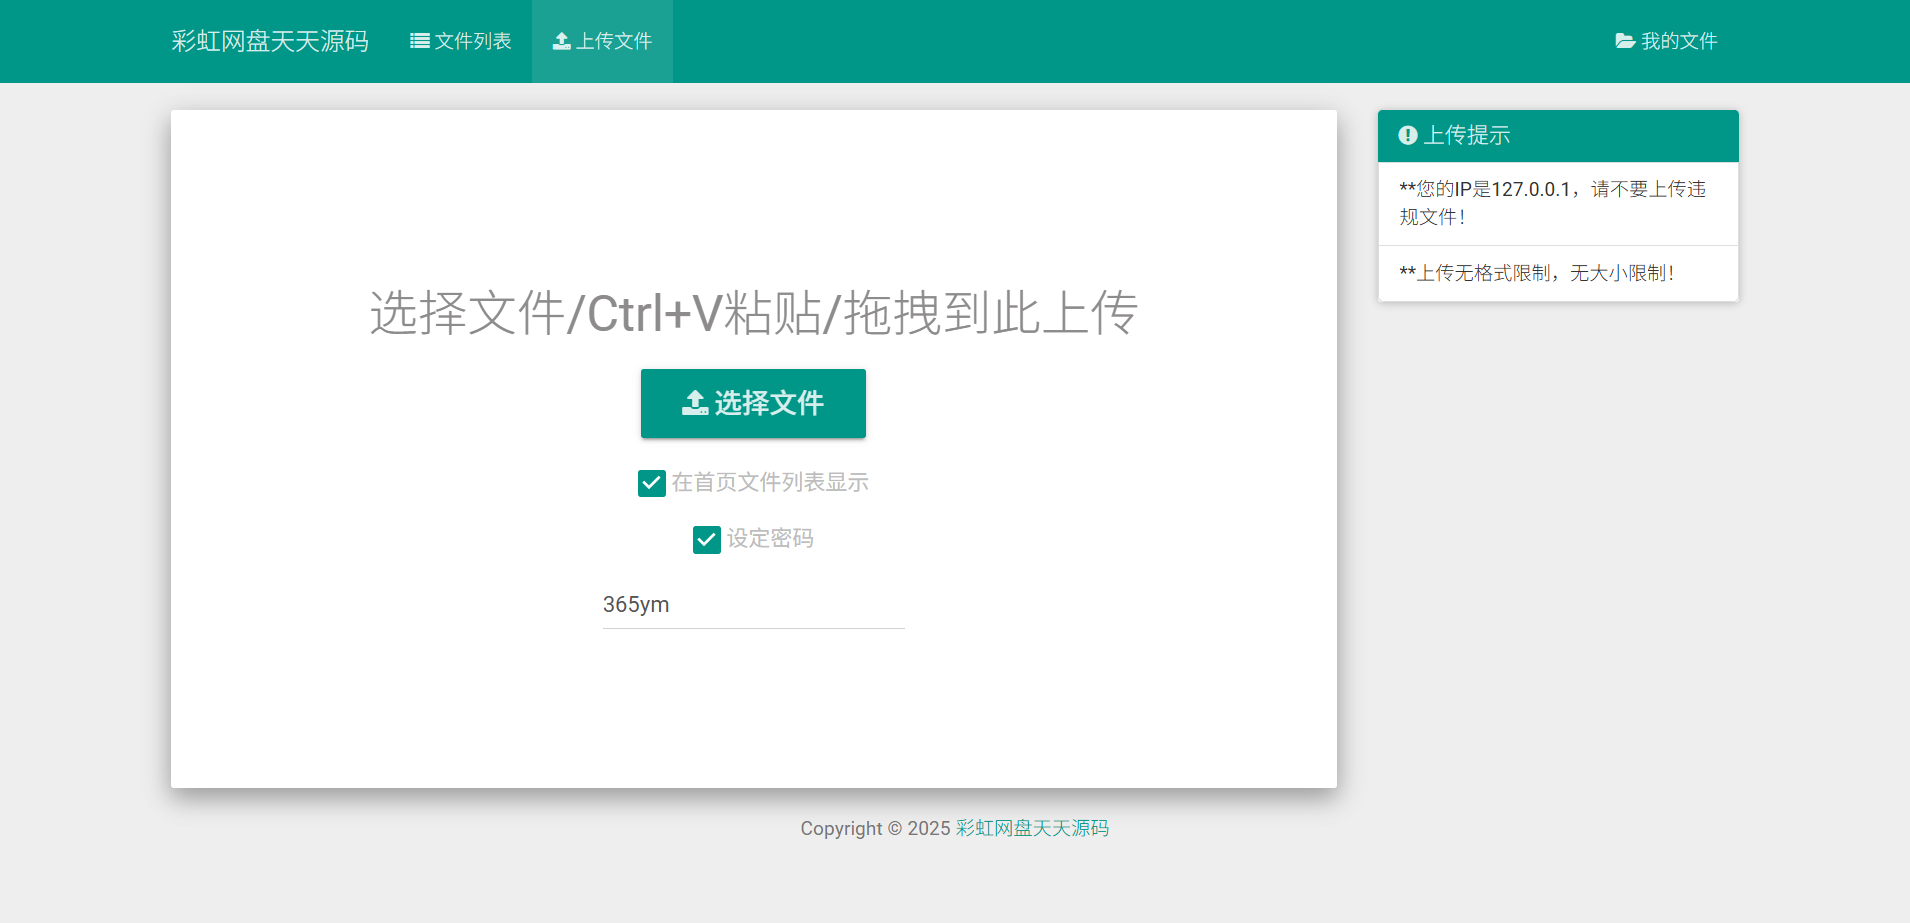Open 我的文件 from the navbar
Image resolution: width=1910 pixels, height=923 pixels.
[x=1666, y=40]
